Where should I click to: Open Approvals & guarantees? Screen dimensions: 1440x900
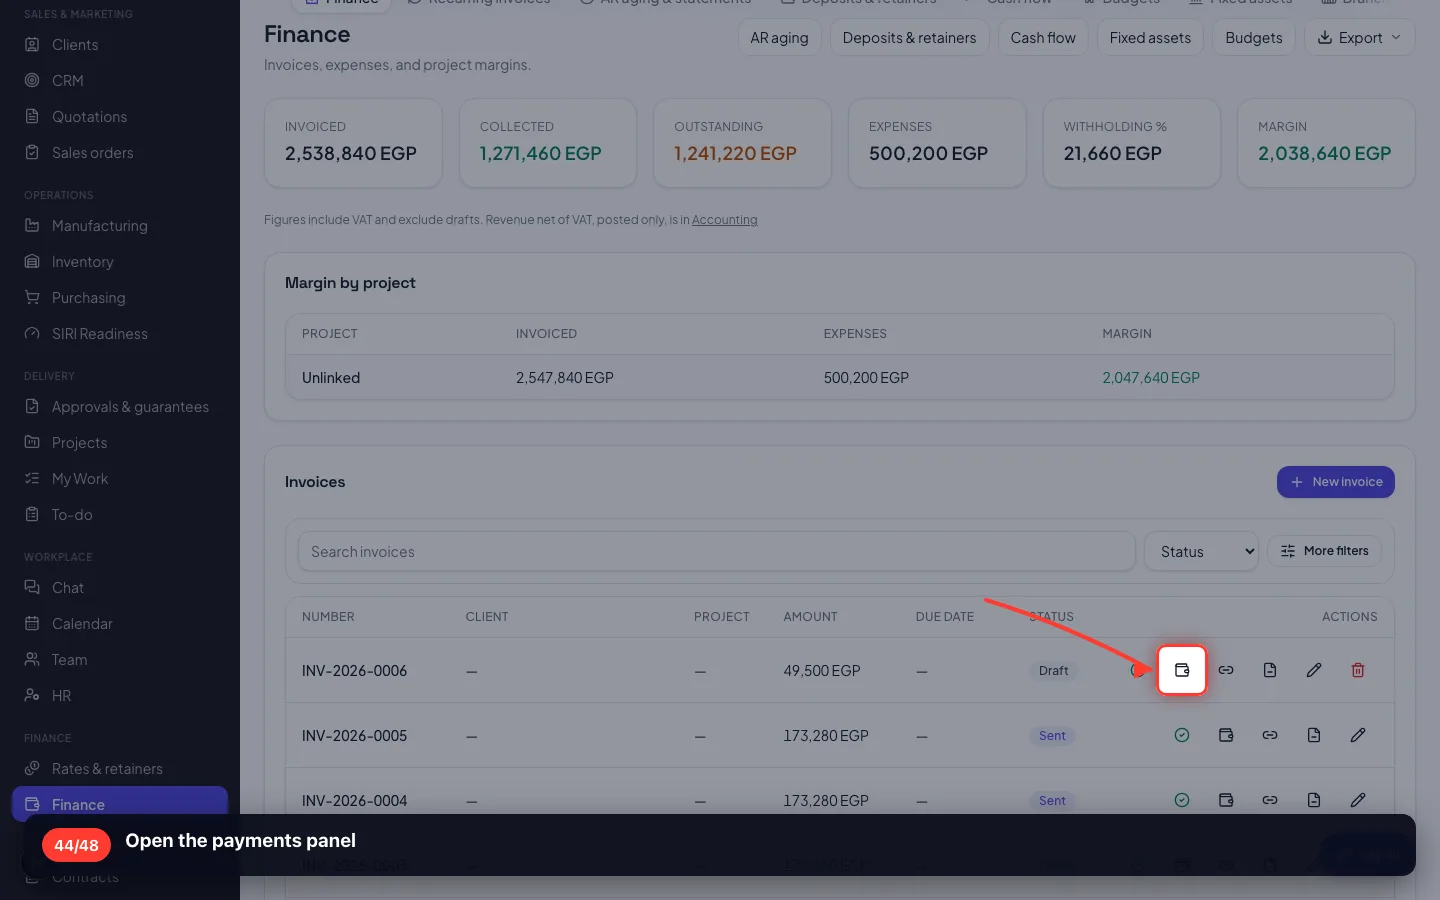[120, 407]
